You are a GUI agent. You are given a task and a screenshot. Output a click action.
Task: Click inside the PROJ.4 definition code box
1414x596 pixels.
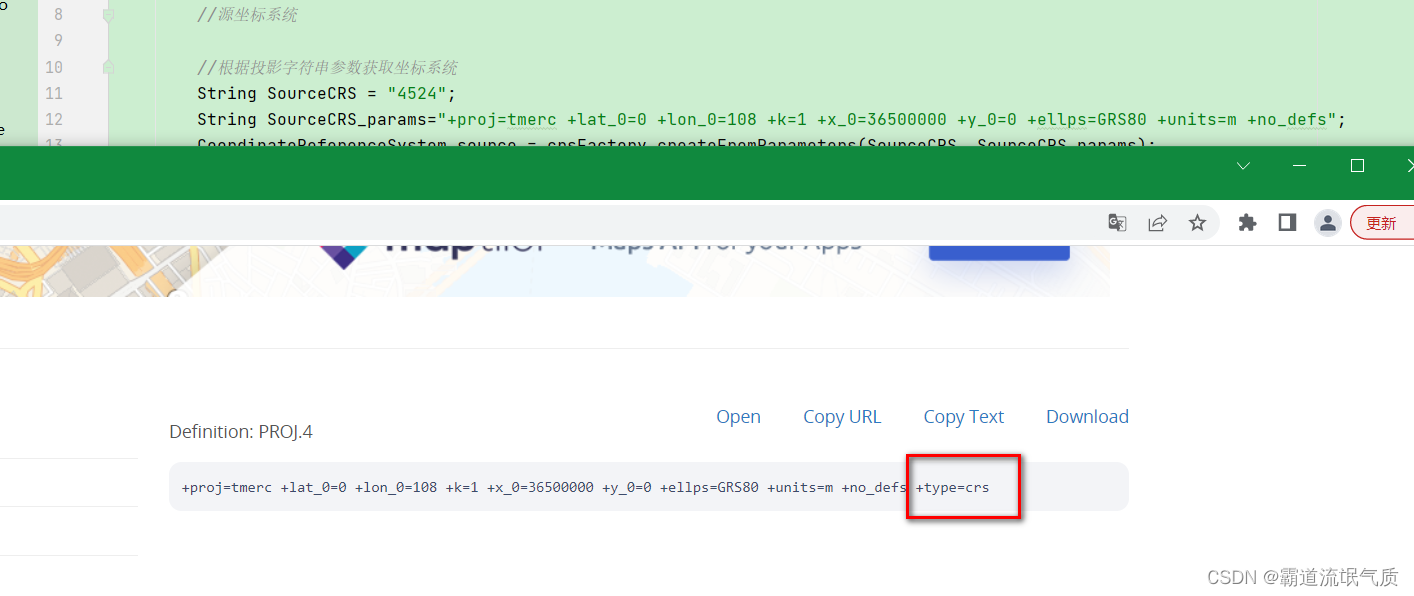tap(500, 487)
